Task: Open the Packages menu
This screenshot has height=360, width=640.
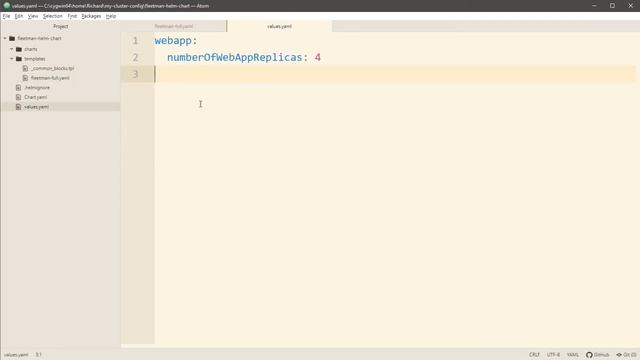Action: 91,16
